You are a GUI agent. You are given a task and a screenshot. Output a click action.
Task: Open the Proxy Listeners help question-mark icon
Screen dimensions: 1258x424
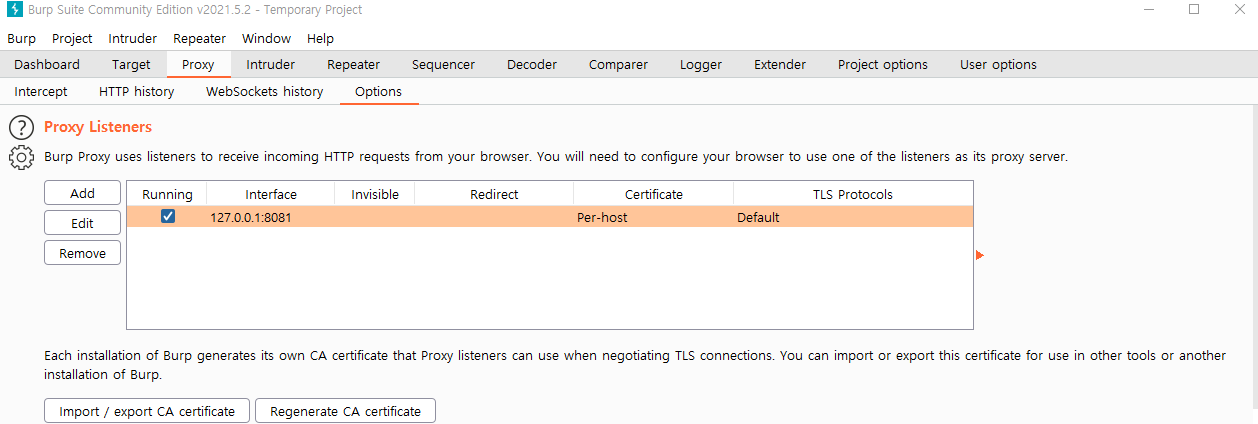pos(21,128)
